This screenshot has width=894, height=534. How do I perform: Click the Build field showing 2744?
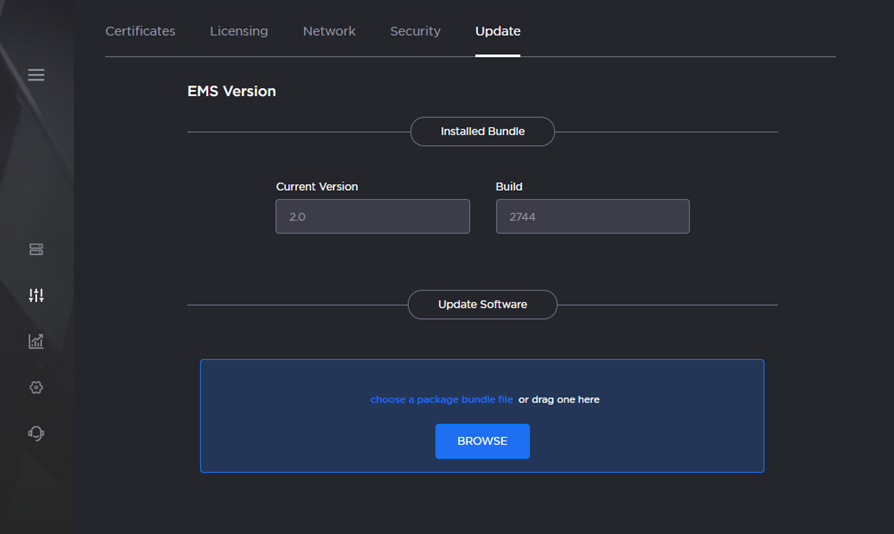click(x=592, y=216)
